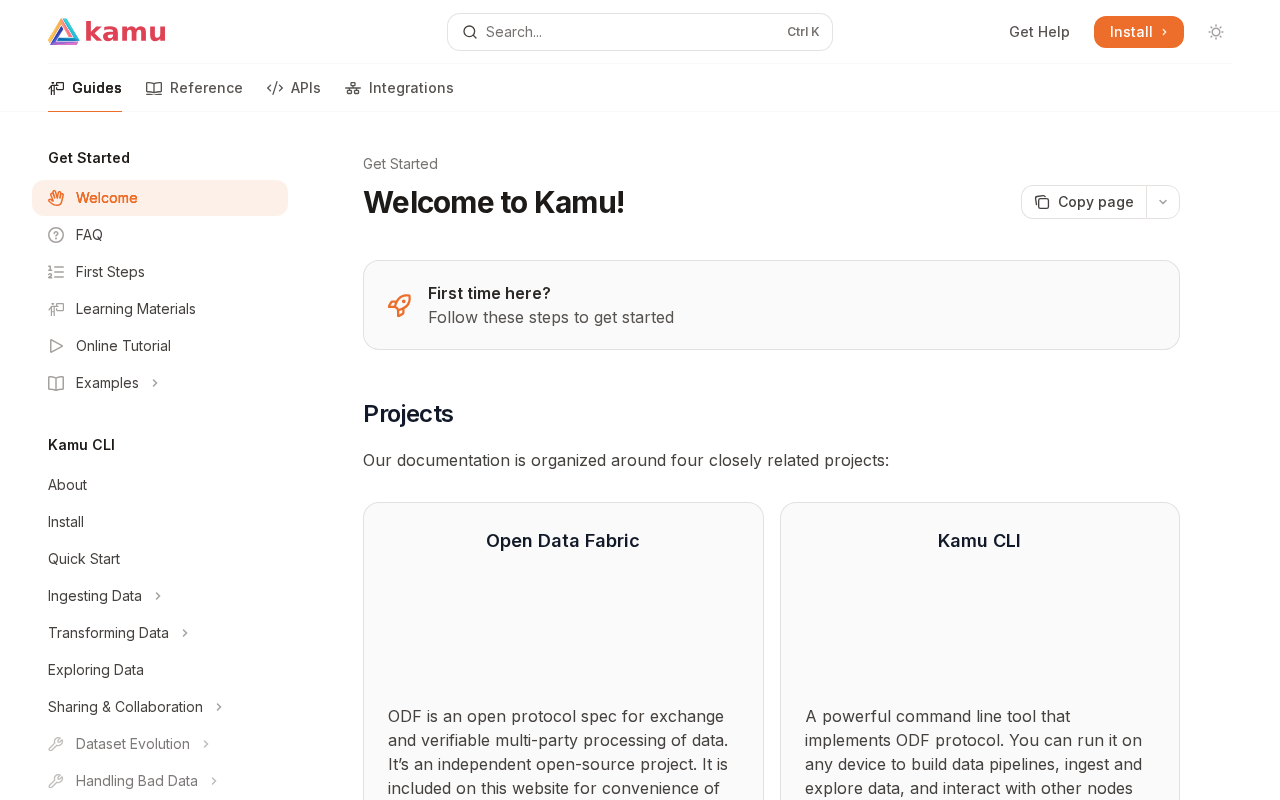Image resolution: width=1280 pixels, height=800 pixels.
Task: Open the Copy page dropdown arrow
Action: point(1163,202)
